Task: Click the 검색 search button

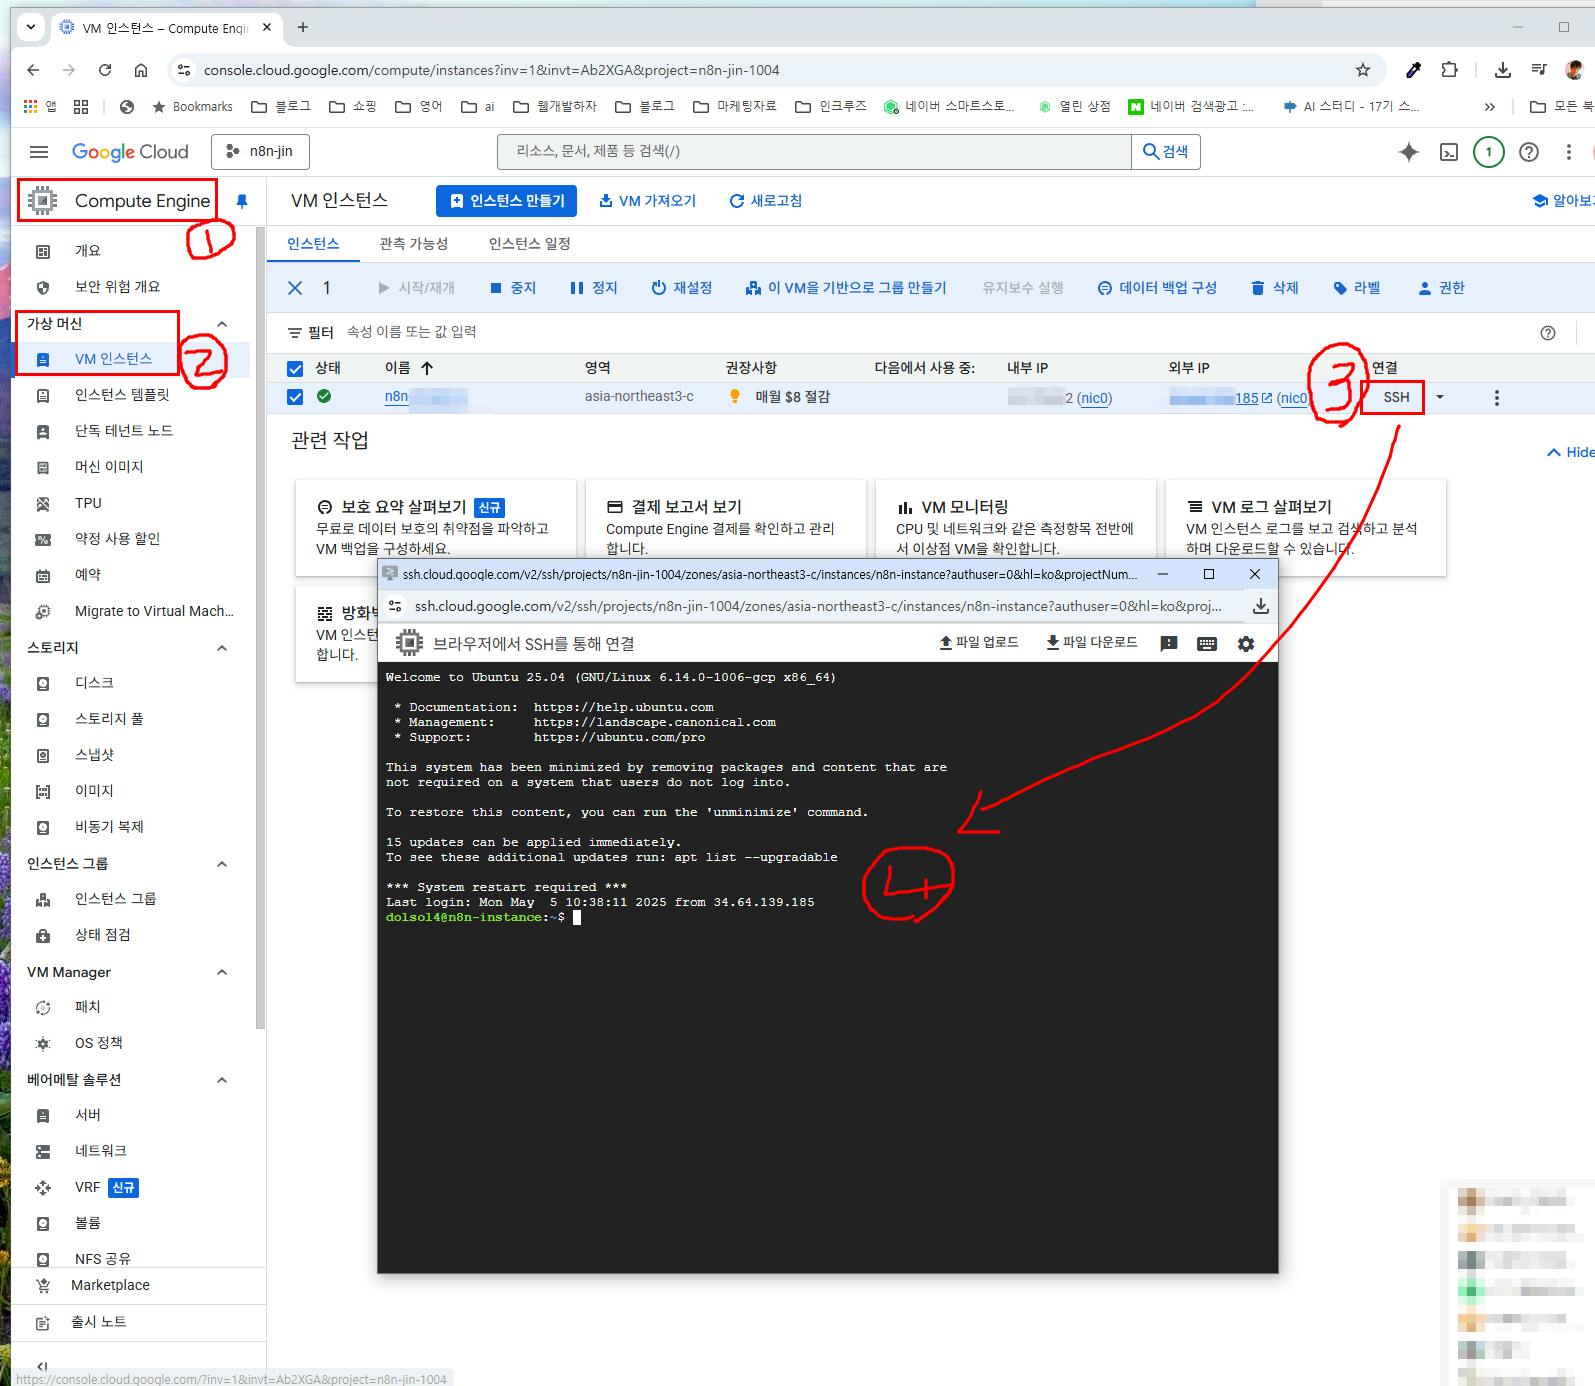Action: coord(1166,151)
